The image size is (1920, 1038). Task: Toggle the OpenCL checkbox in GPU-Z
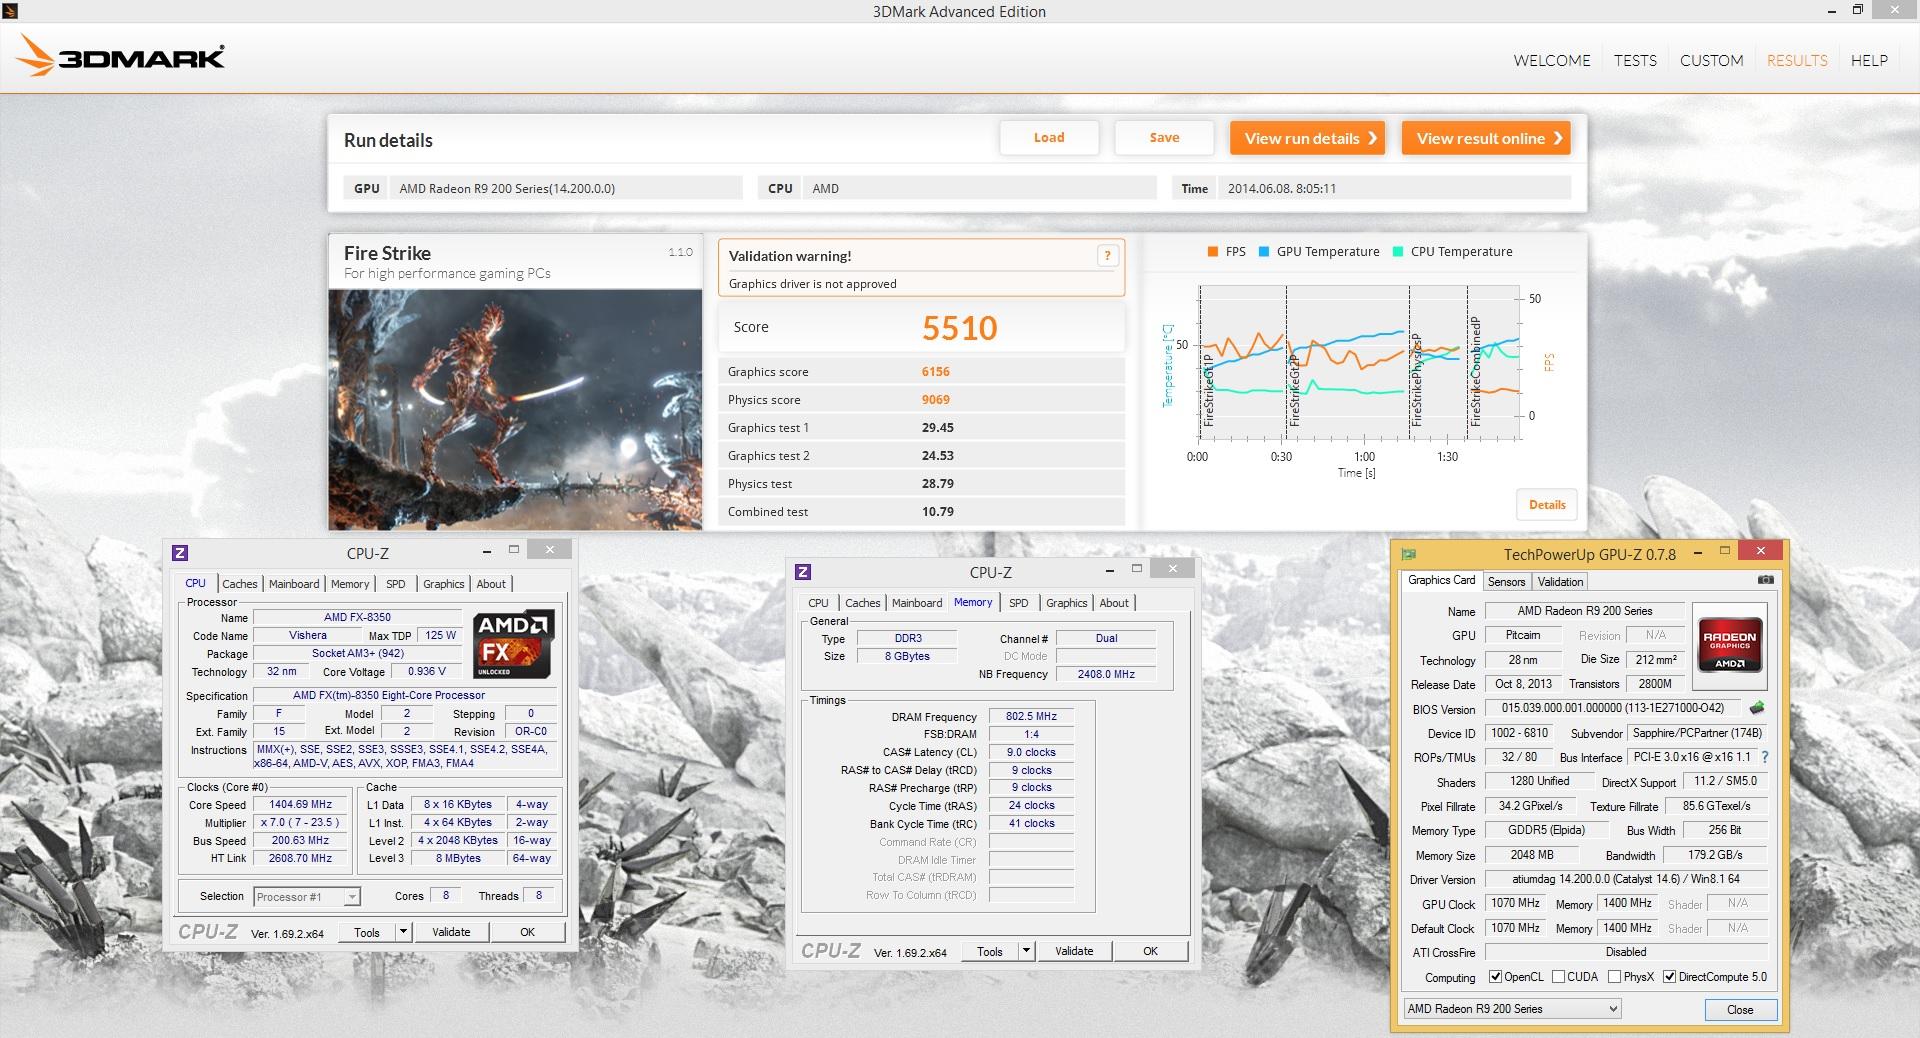(x=1495, y=977)
